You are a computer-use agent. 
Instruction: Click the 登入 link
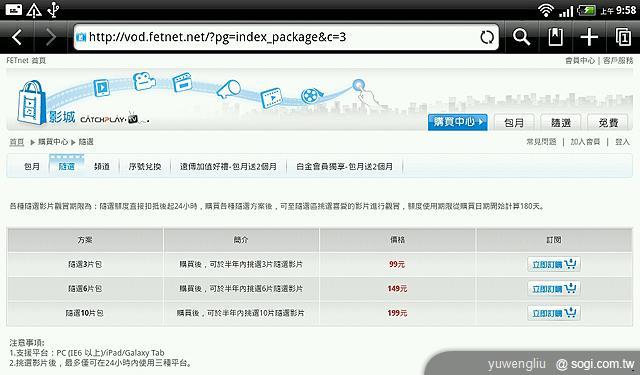click(x=622, y=142)
